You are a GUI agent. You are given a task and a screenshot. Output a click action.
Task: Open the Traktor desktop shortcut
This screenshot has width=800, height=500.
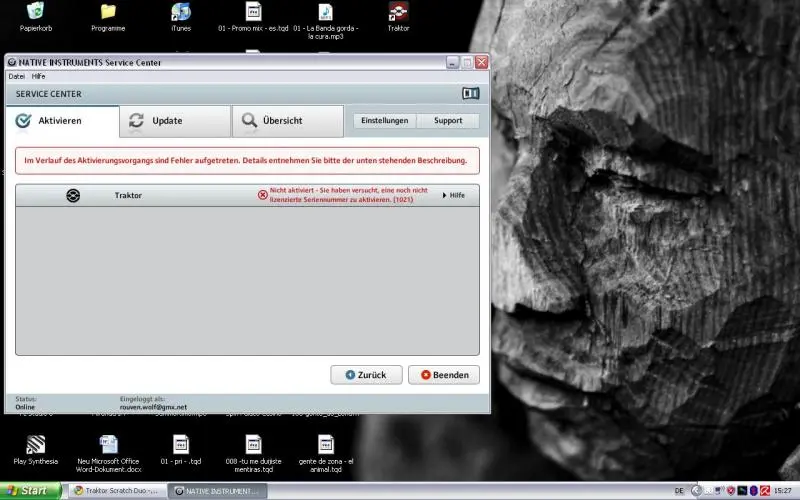click(x=398, y=12)
